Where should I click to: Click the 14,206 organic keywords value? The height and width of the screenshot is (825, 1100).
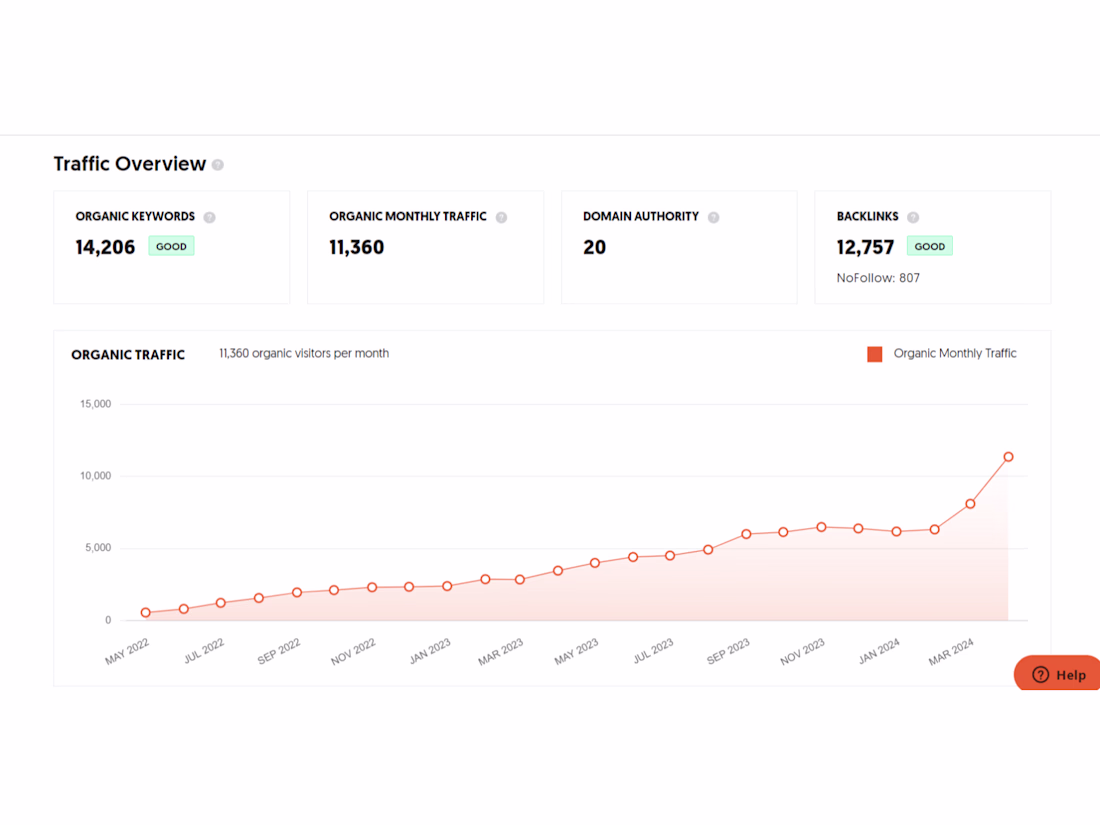[x=105, y=247]
